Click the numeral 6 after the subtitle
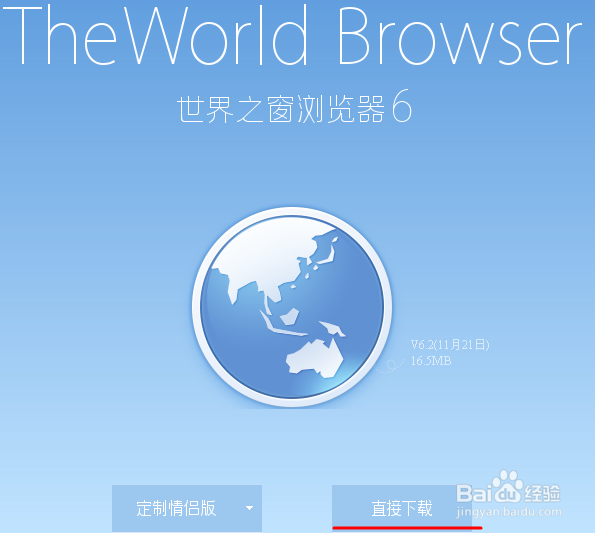 click(402, 106)
